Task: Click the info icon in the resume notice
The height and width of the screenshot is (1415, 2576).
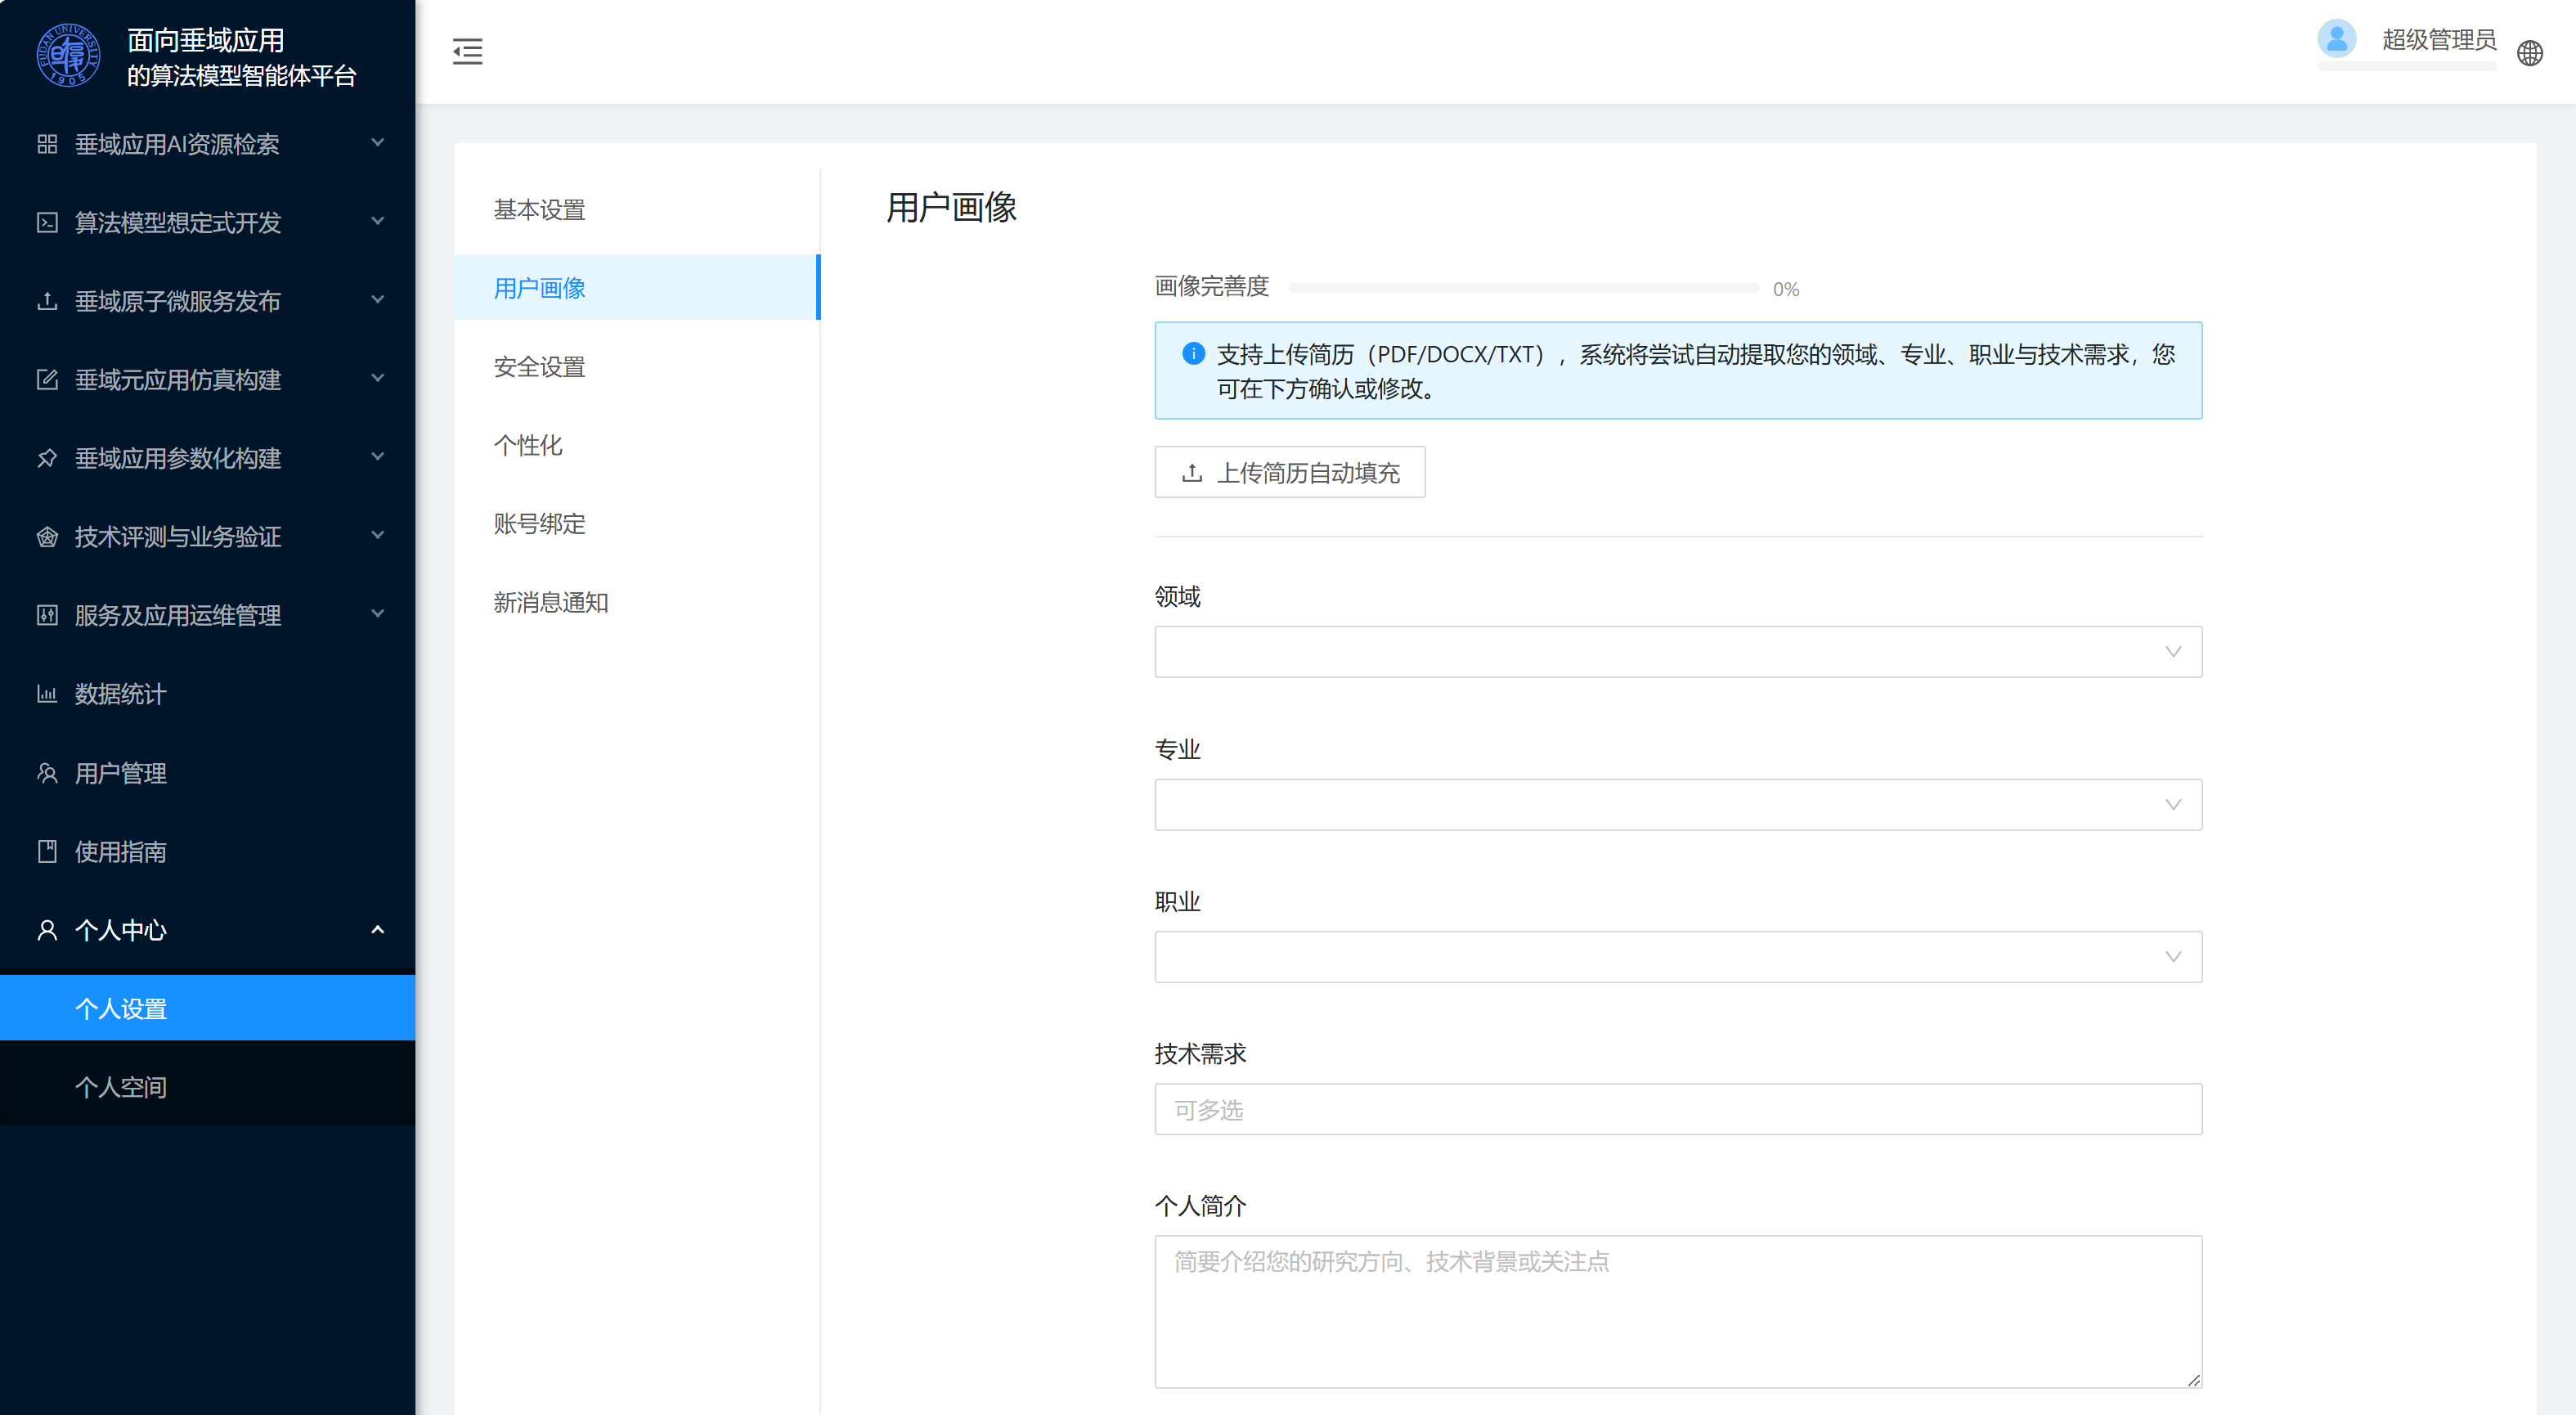Action: 1193,353
